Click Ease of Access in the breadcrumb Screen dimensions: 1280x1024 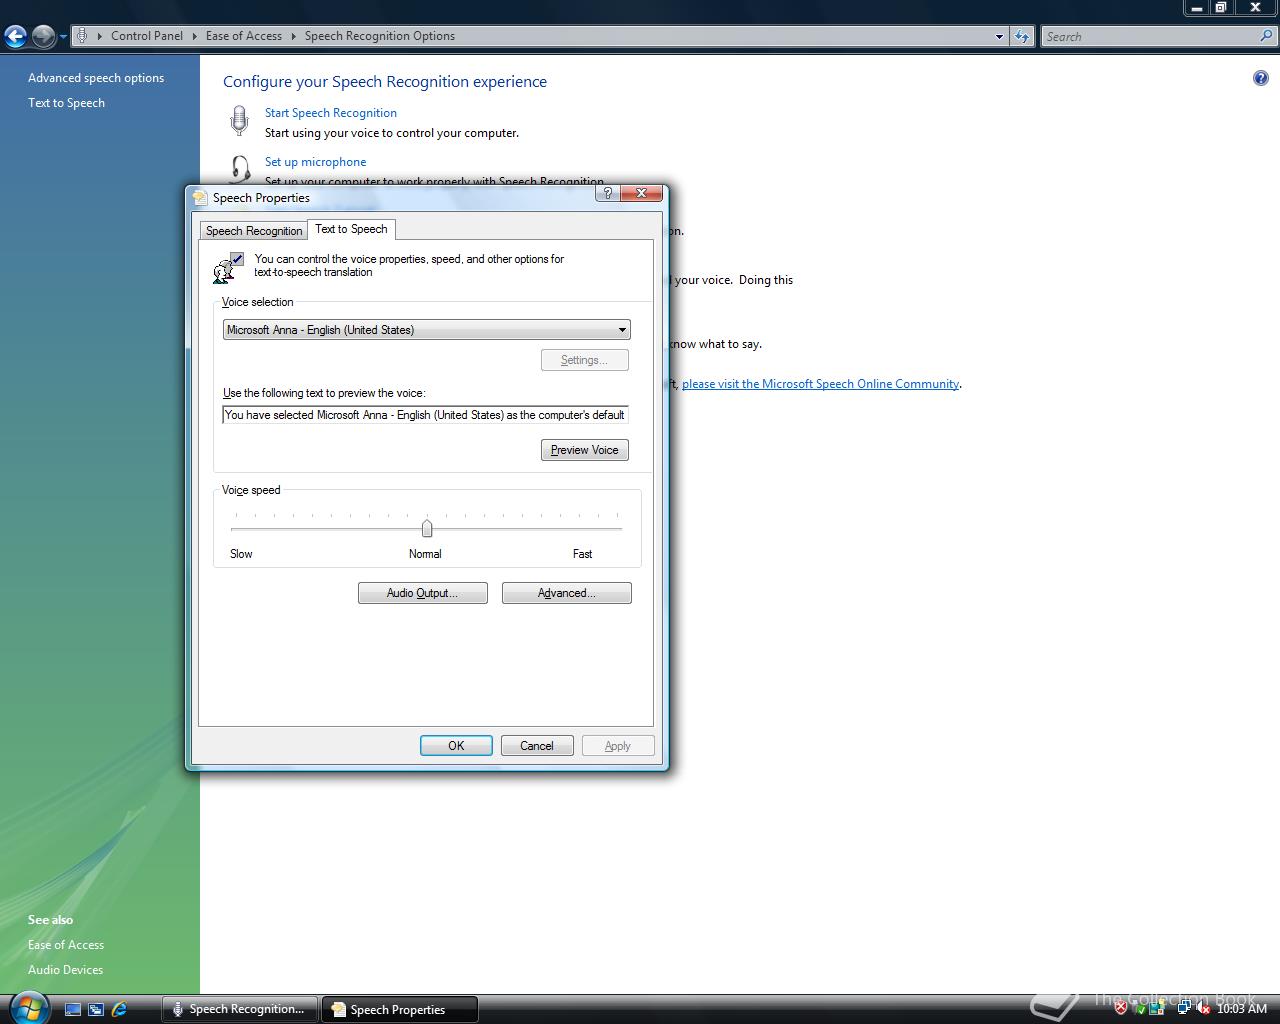pos(244,36)
